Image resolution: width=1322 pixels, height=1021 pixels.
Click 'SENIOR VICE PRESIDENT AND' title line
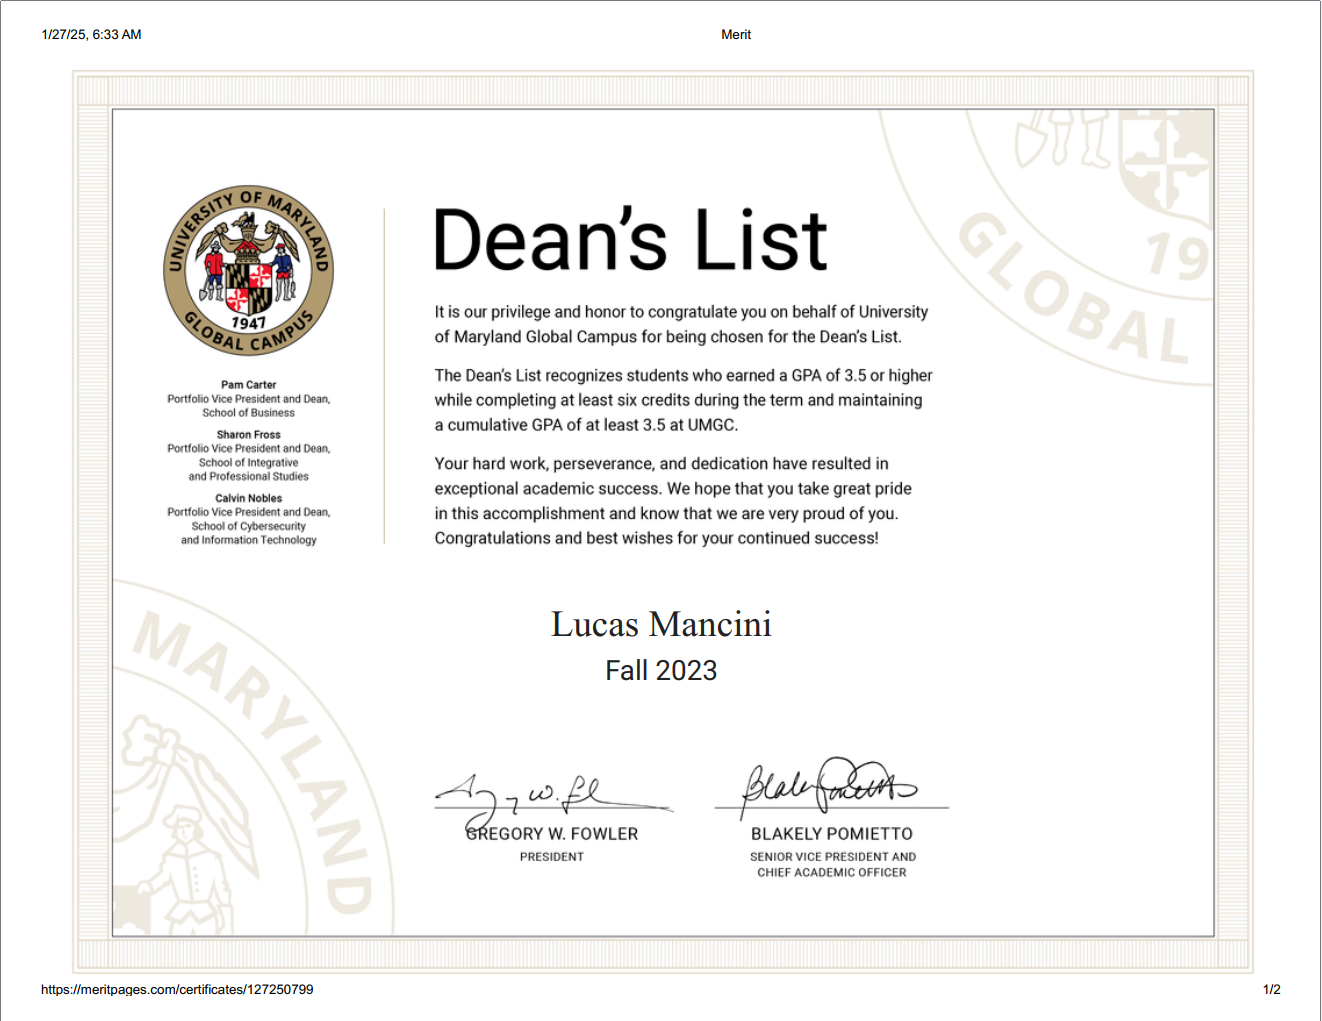[x=833, y=857]
